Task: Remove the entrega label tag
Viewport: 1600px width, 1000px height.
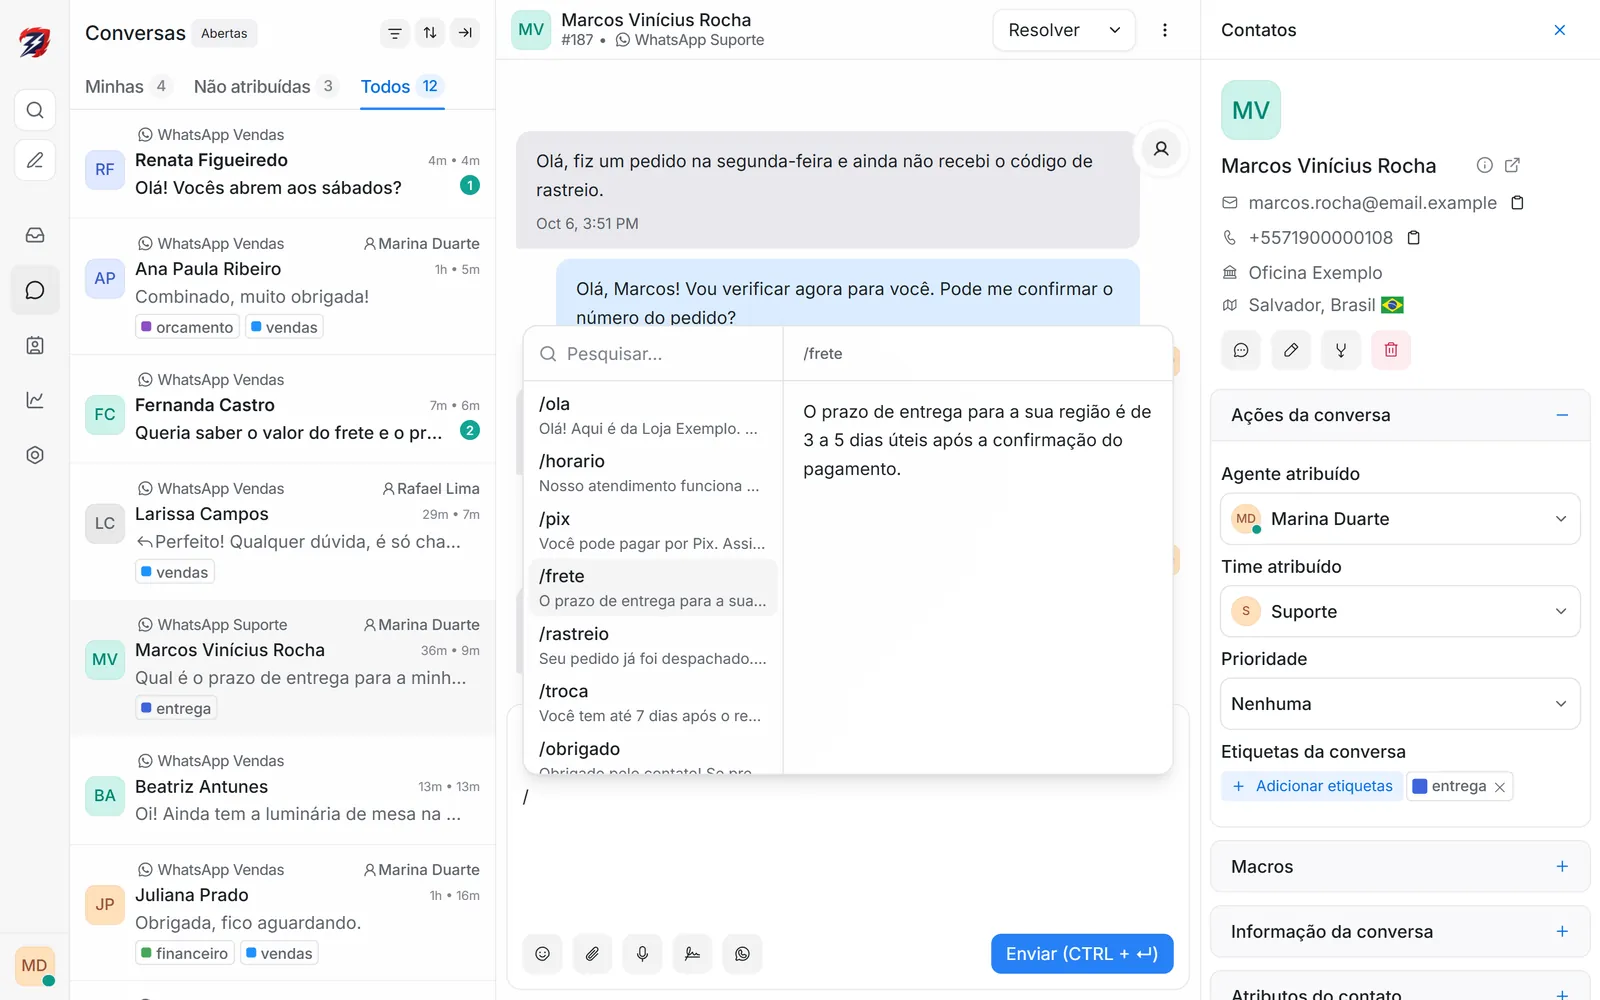Action: (1500, 787)
